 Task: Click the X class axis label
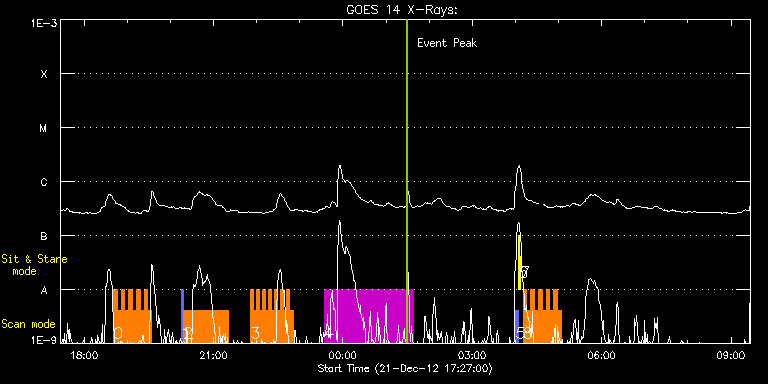click(x=44, y=74)
